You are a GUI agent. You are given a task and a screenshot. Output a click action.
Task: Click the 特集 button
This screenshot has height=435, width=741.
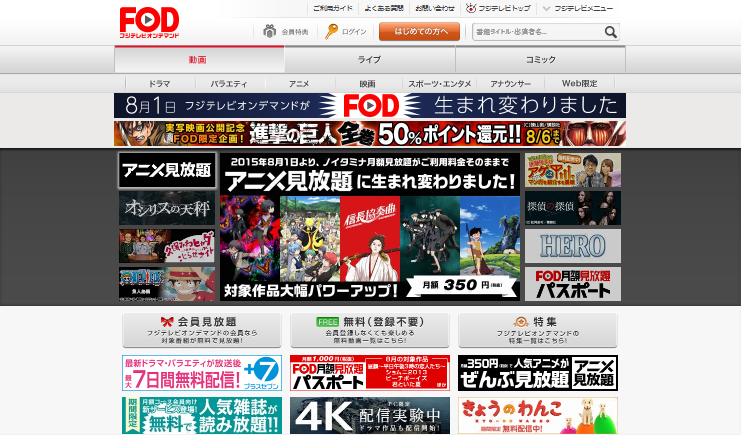pyautogui.click(x=538, y=330)
